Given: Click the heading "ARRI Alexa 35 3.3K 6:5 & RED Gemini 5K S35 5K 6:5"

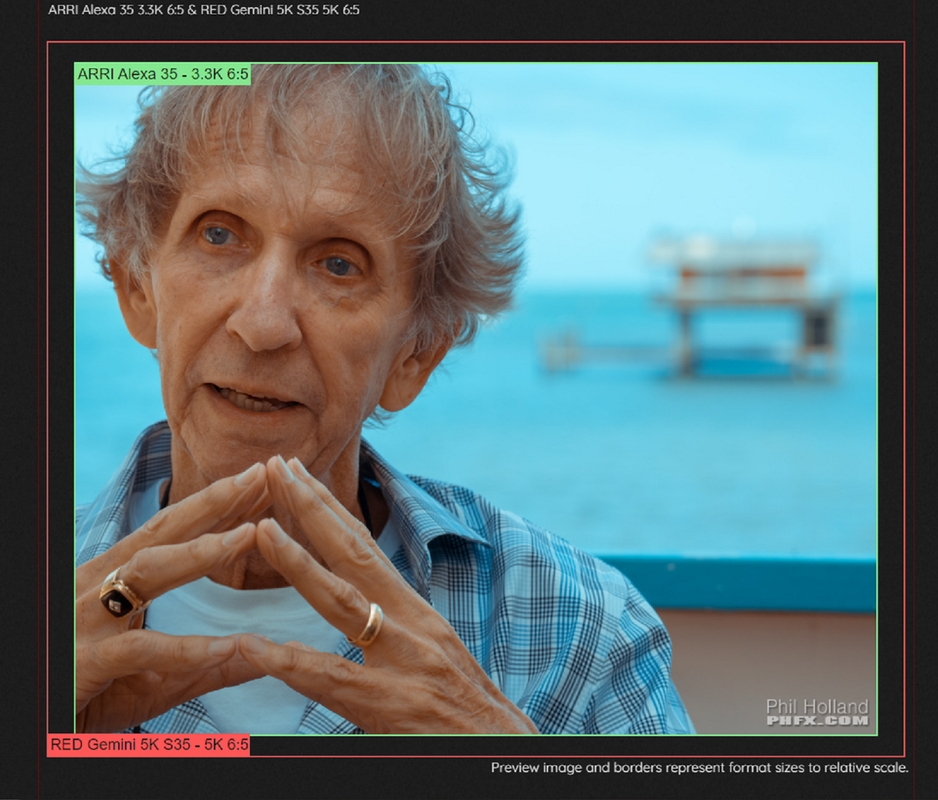Looking at the screenshot, I should point(204,10).
